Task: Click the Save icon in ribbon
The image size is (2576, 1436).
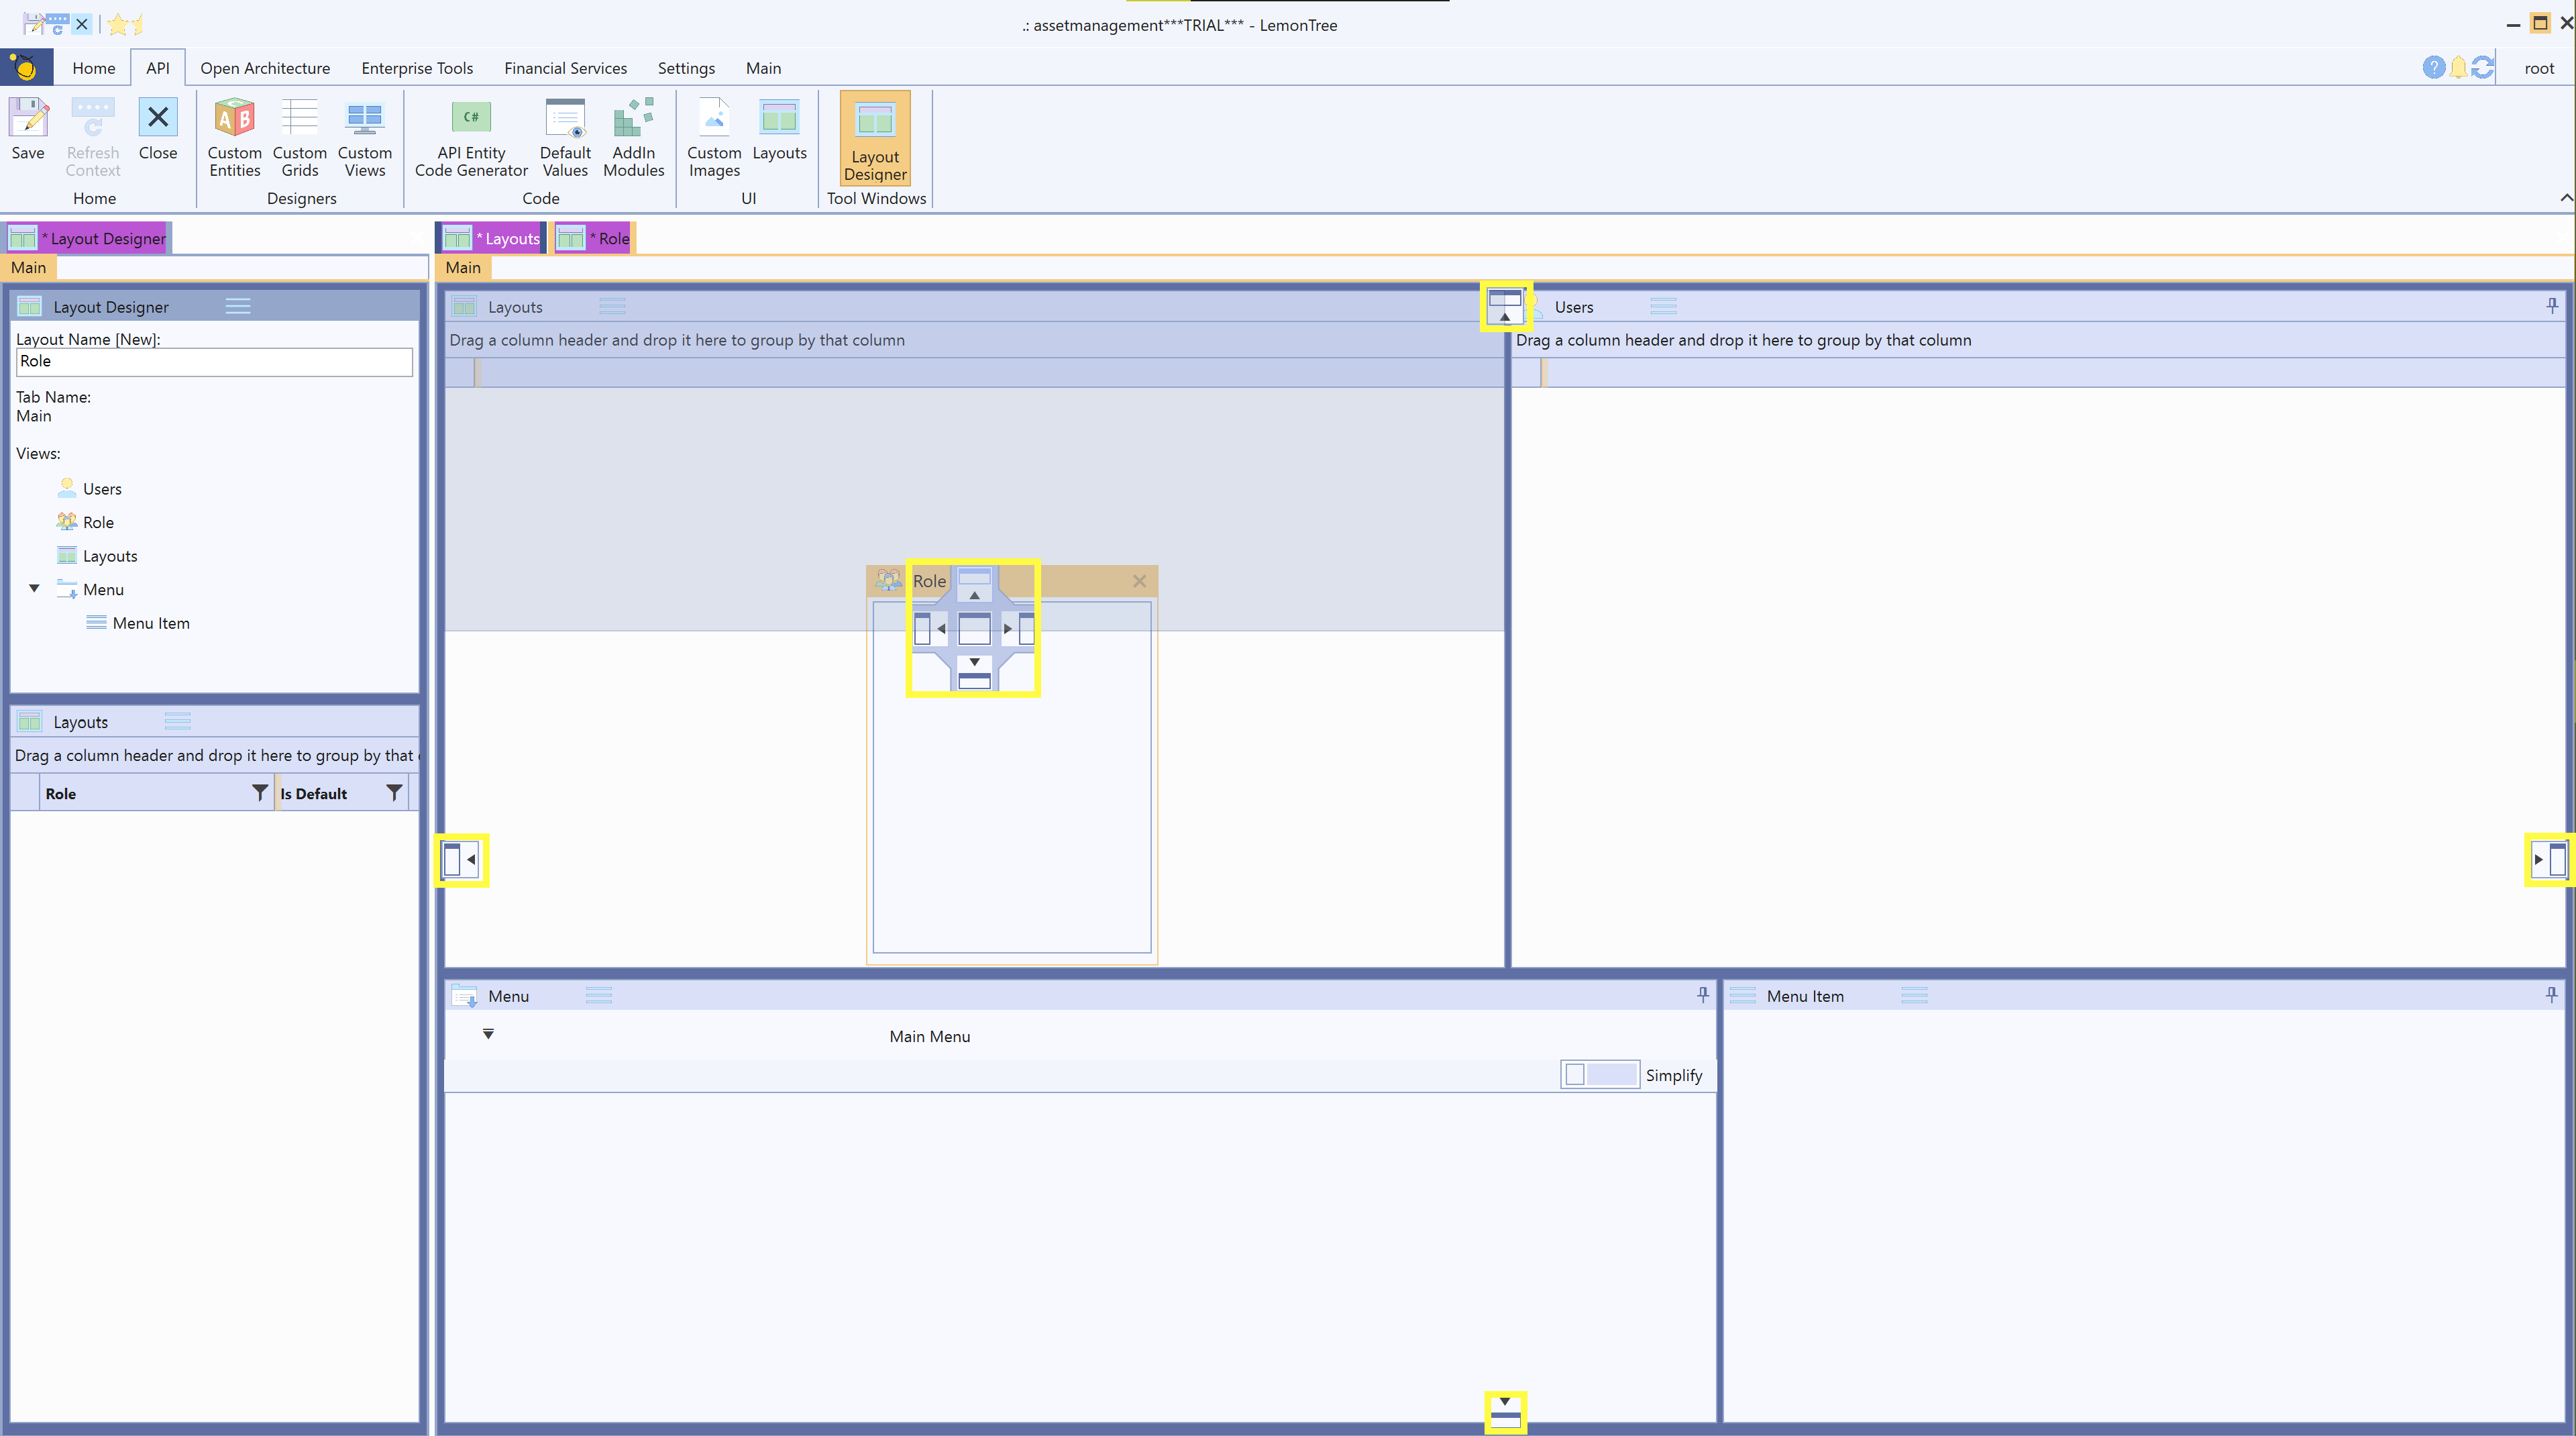Action: click(28, 119)
